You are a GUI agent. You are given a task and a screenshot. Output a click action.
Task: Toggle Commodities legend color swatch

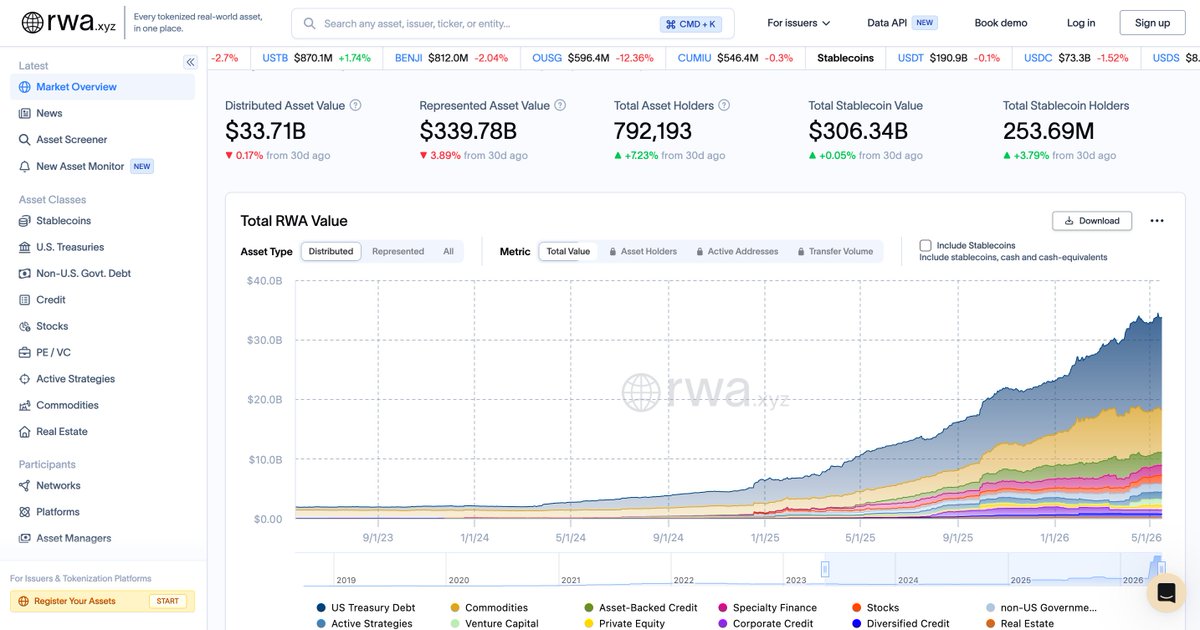pos(455,607)
